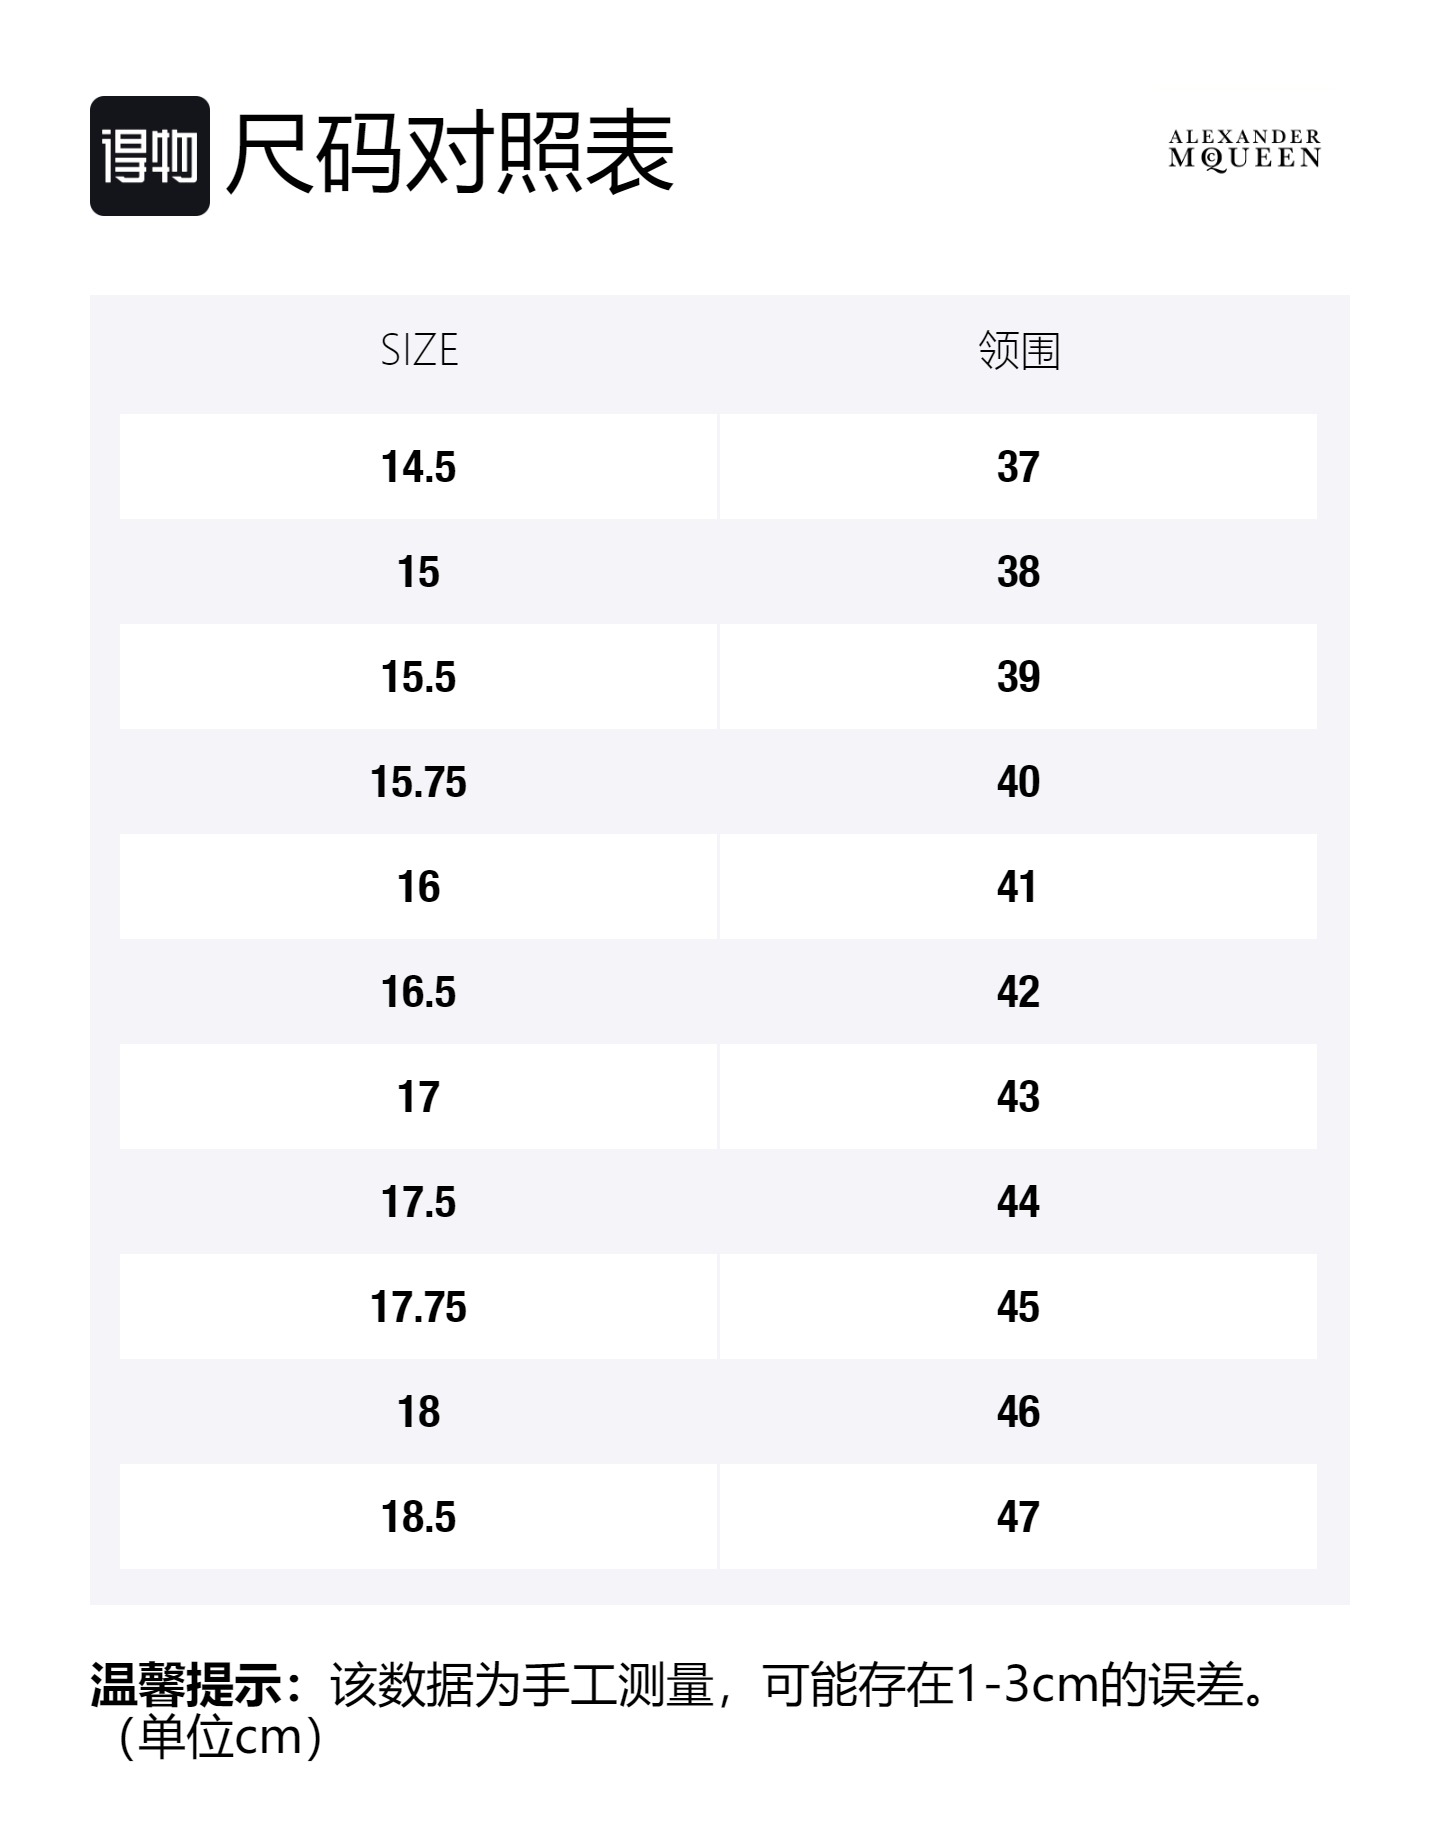Click the size 17.75 cell

419,1307
